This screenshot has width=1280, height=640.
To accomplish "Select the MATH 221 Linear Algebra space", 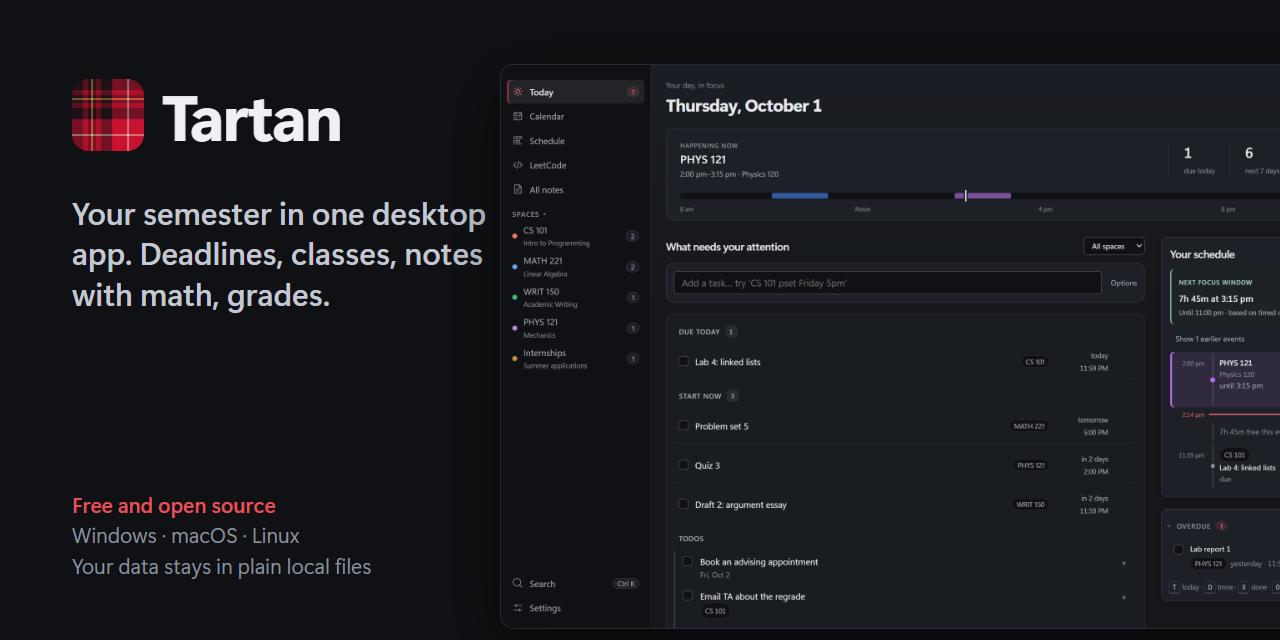I will pos(575,267).
